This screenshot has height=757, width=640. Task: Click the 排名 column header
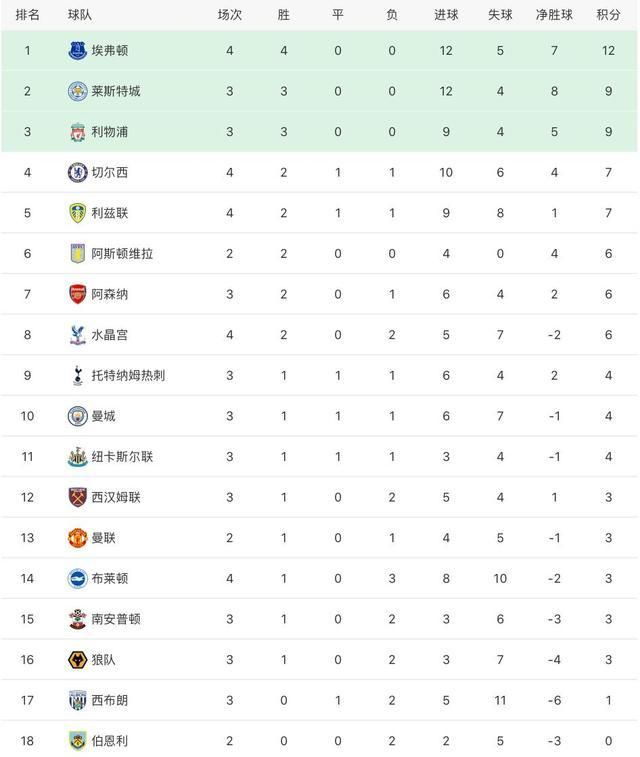click(28, 15)
